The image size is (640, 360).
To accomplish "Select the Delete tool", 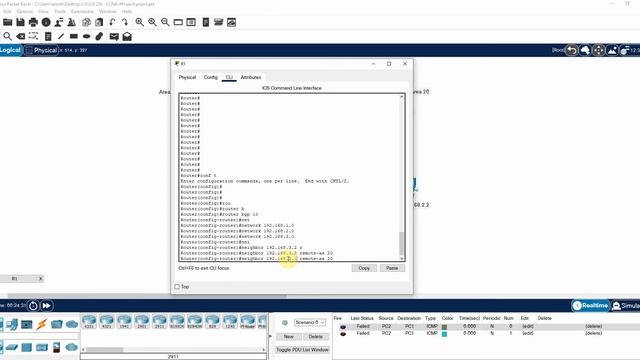I will coord(20,36).
